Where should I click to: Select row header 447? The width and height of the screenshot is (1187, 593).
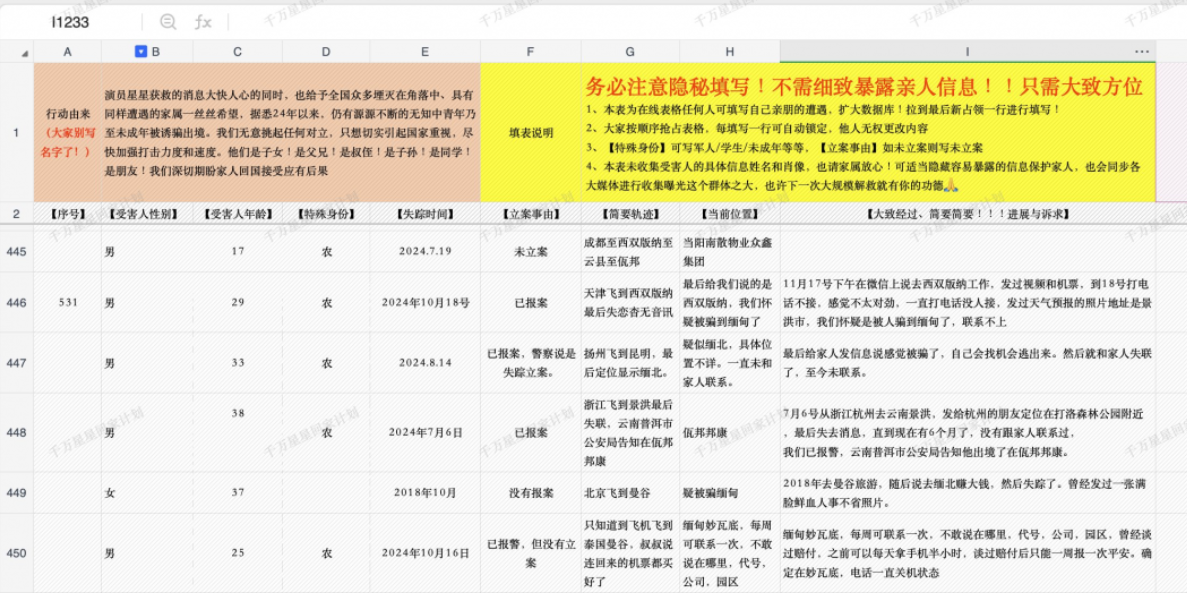pyautogui.click(x=17, y=363)
